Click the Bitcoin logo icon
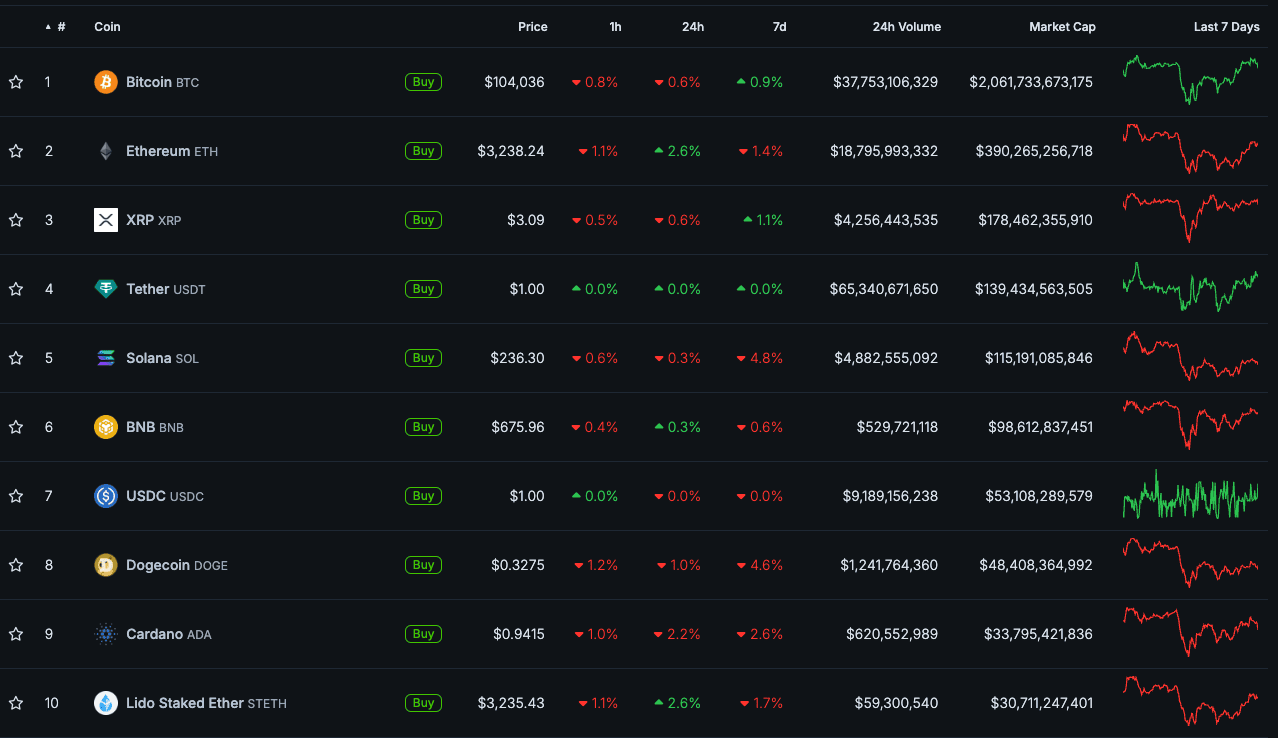 click(106, 82)
